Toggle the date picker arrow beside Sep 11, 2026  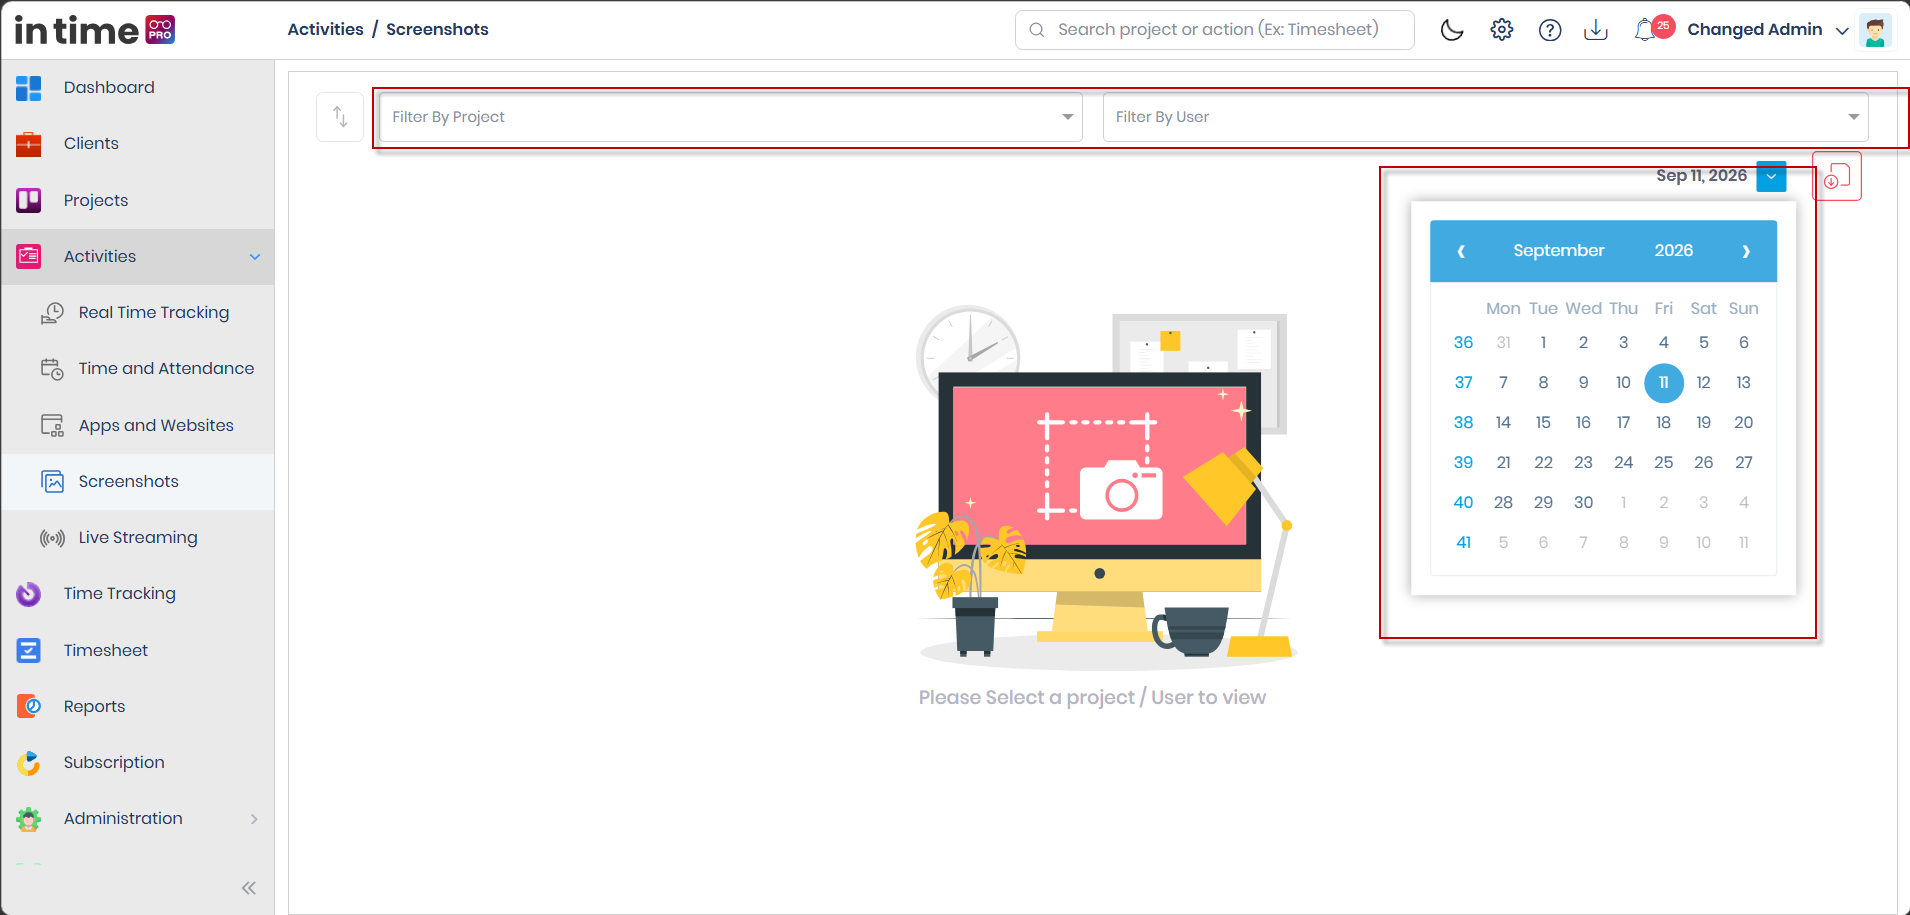click(1771, 176)
